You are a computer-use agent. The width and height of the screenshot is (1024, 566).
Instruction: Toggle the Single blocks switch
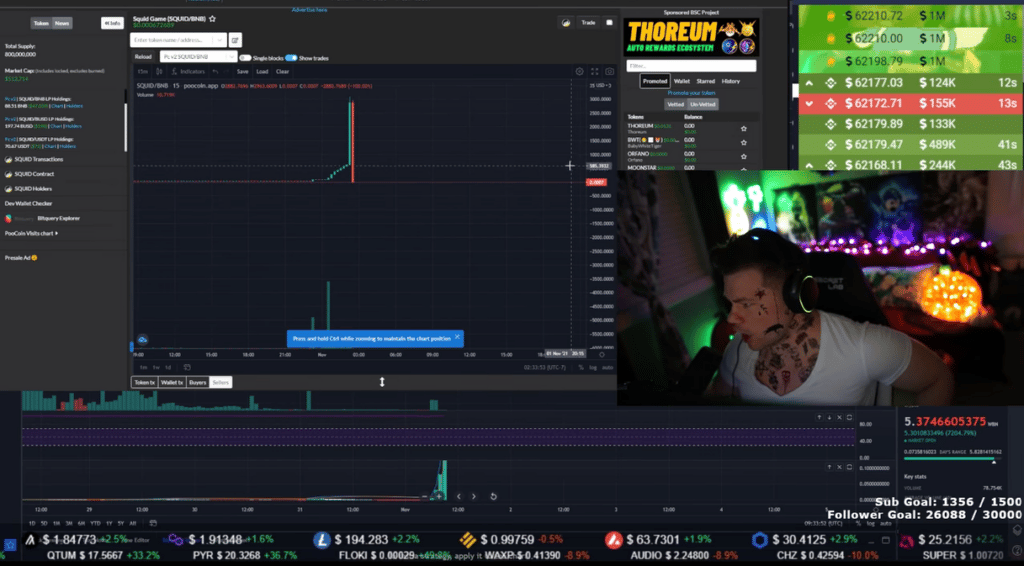[245, 57]
